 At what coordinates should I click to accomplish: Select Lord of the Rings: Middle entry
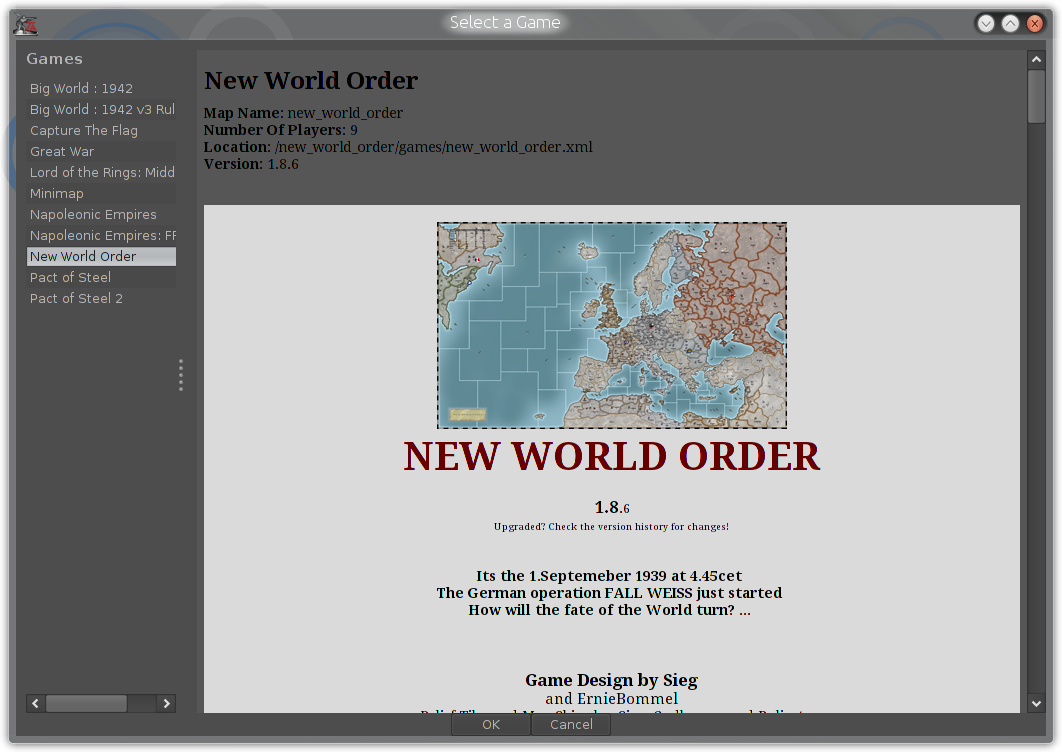[x=101, y=172]
